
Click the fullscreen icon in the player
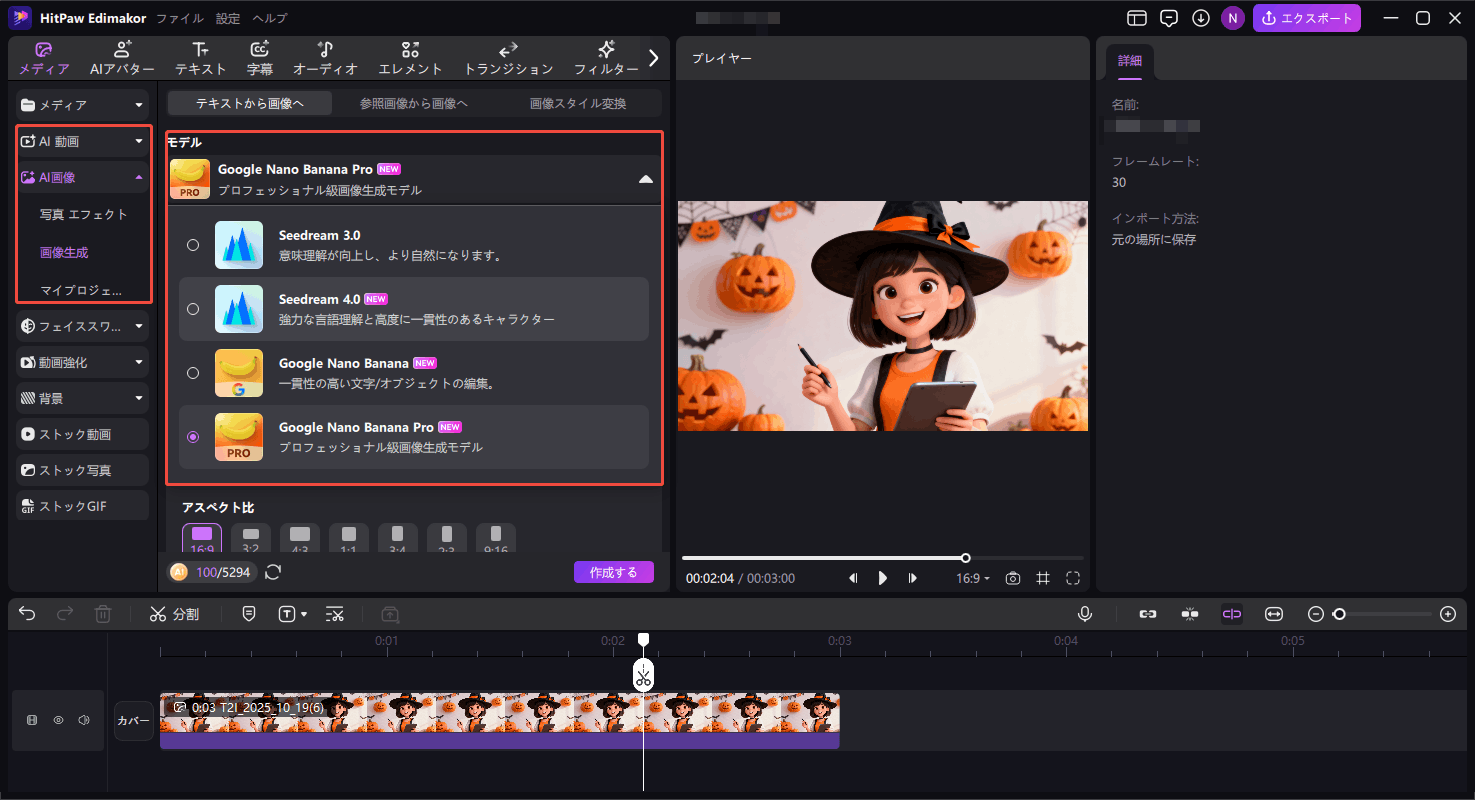[x=1073, y=578]
